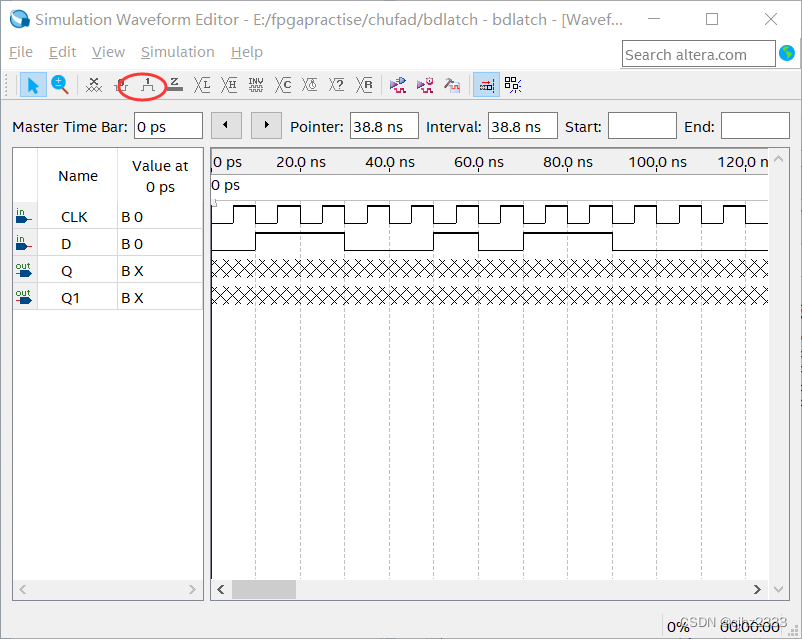This screenshot has width=802, height=639.
Task: Click value B 0 of D
Action: click(132, 244)
